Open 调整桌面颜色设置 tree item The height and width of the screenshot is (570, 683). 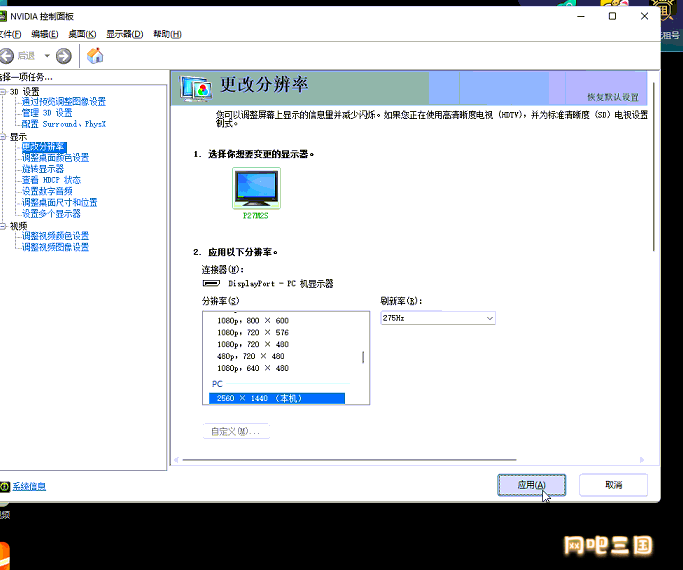click(55, 158)
